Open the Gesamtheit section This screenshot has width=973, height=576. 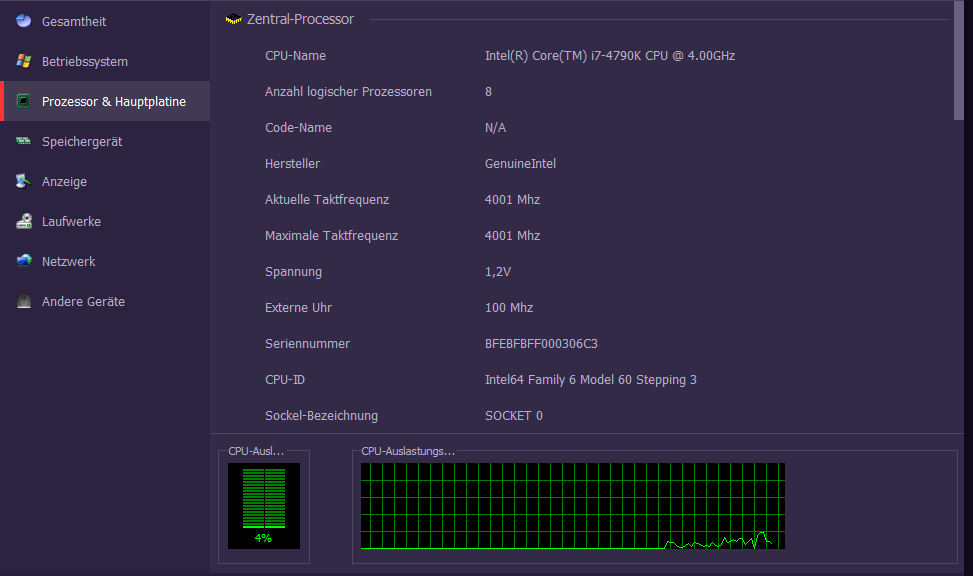pyautogui.click(x=105, y=21)
